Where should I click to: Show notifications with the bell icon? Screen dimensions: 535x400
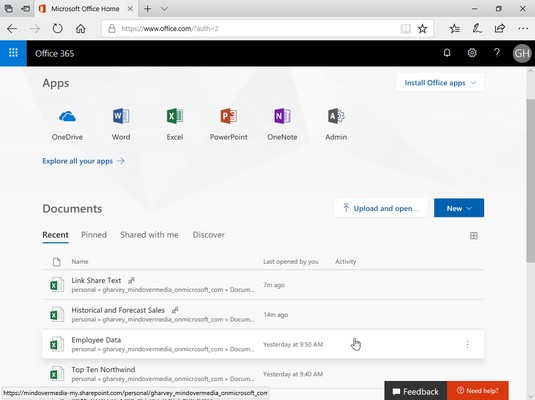tap(447, 53)
